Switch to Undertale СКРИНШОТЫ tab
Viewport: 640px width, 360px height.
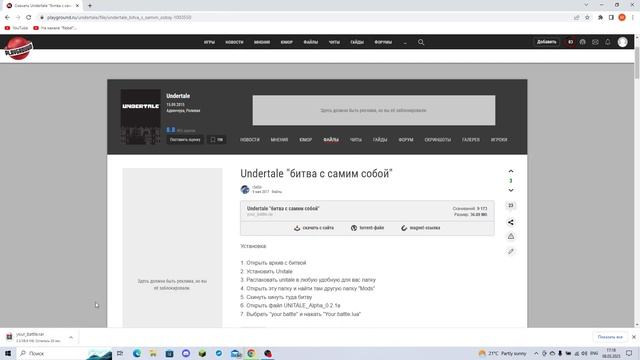click(x=438, y=140)
